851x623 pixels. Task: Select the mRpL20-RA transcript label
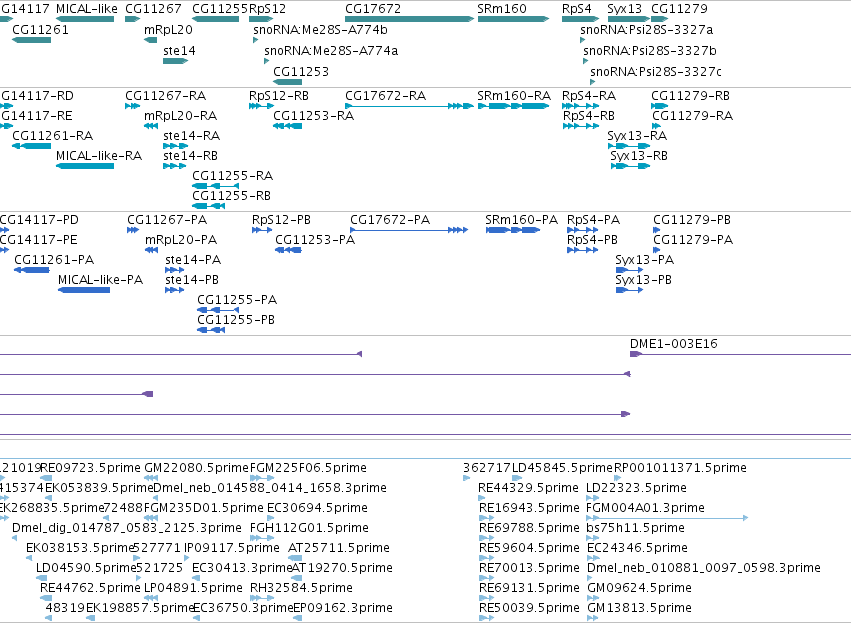tap(180, 116)
